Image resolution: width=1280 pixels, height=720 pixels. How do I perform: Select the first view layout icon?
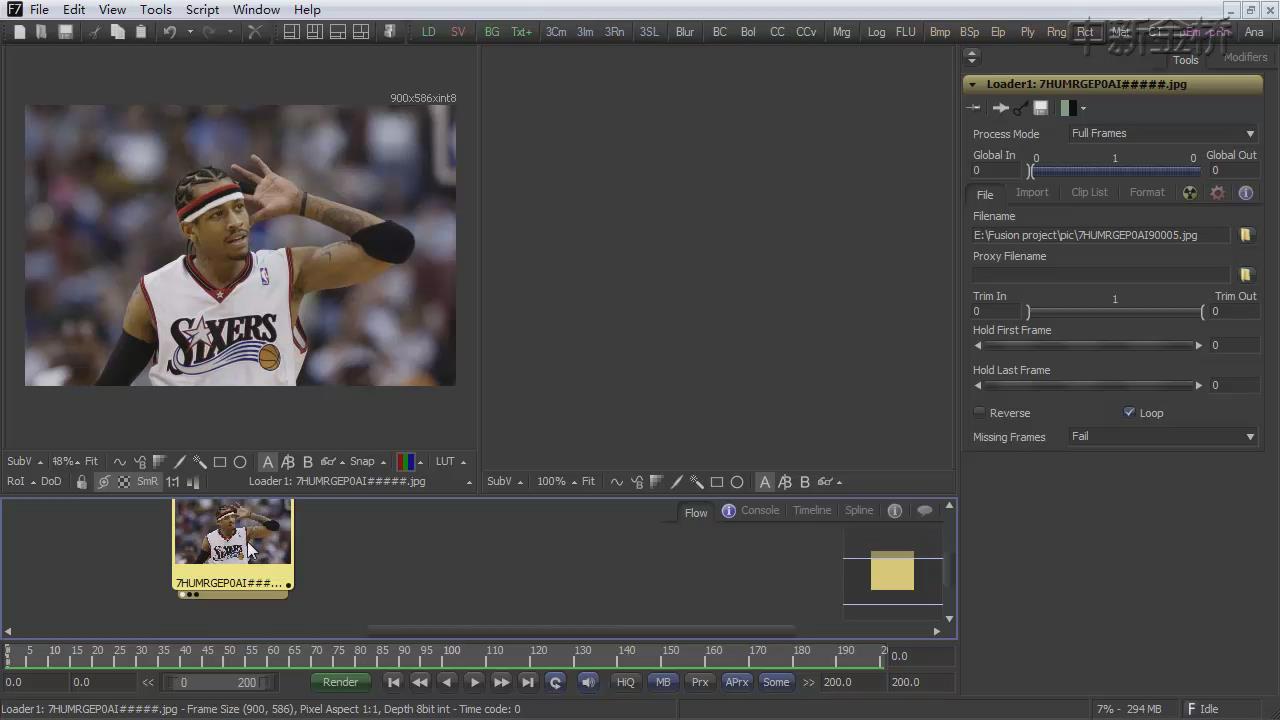[291, 32]
